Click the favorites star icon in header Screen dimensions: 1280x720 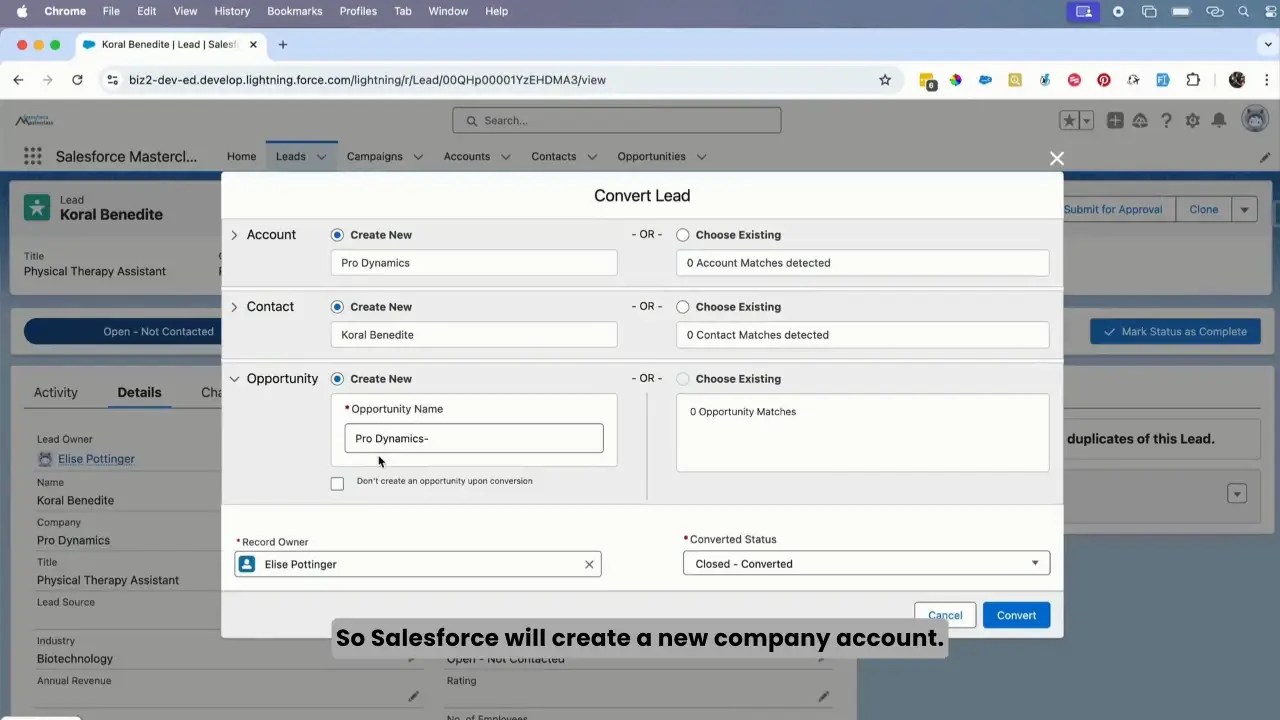pos(1069,120)
